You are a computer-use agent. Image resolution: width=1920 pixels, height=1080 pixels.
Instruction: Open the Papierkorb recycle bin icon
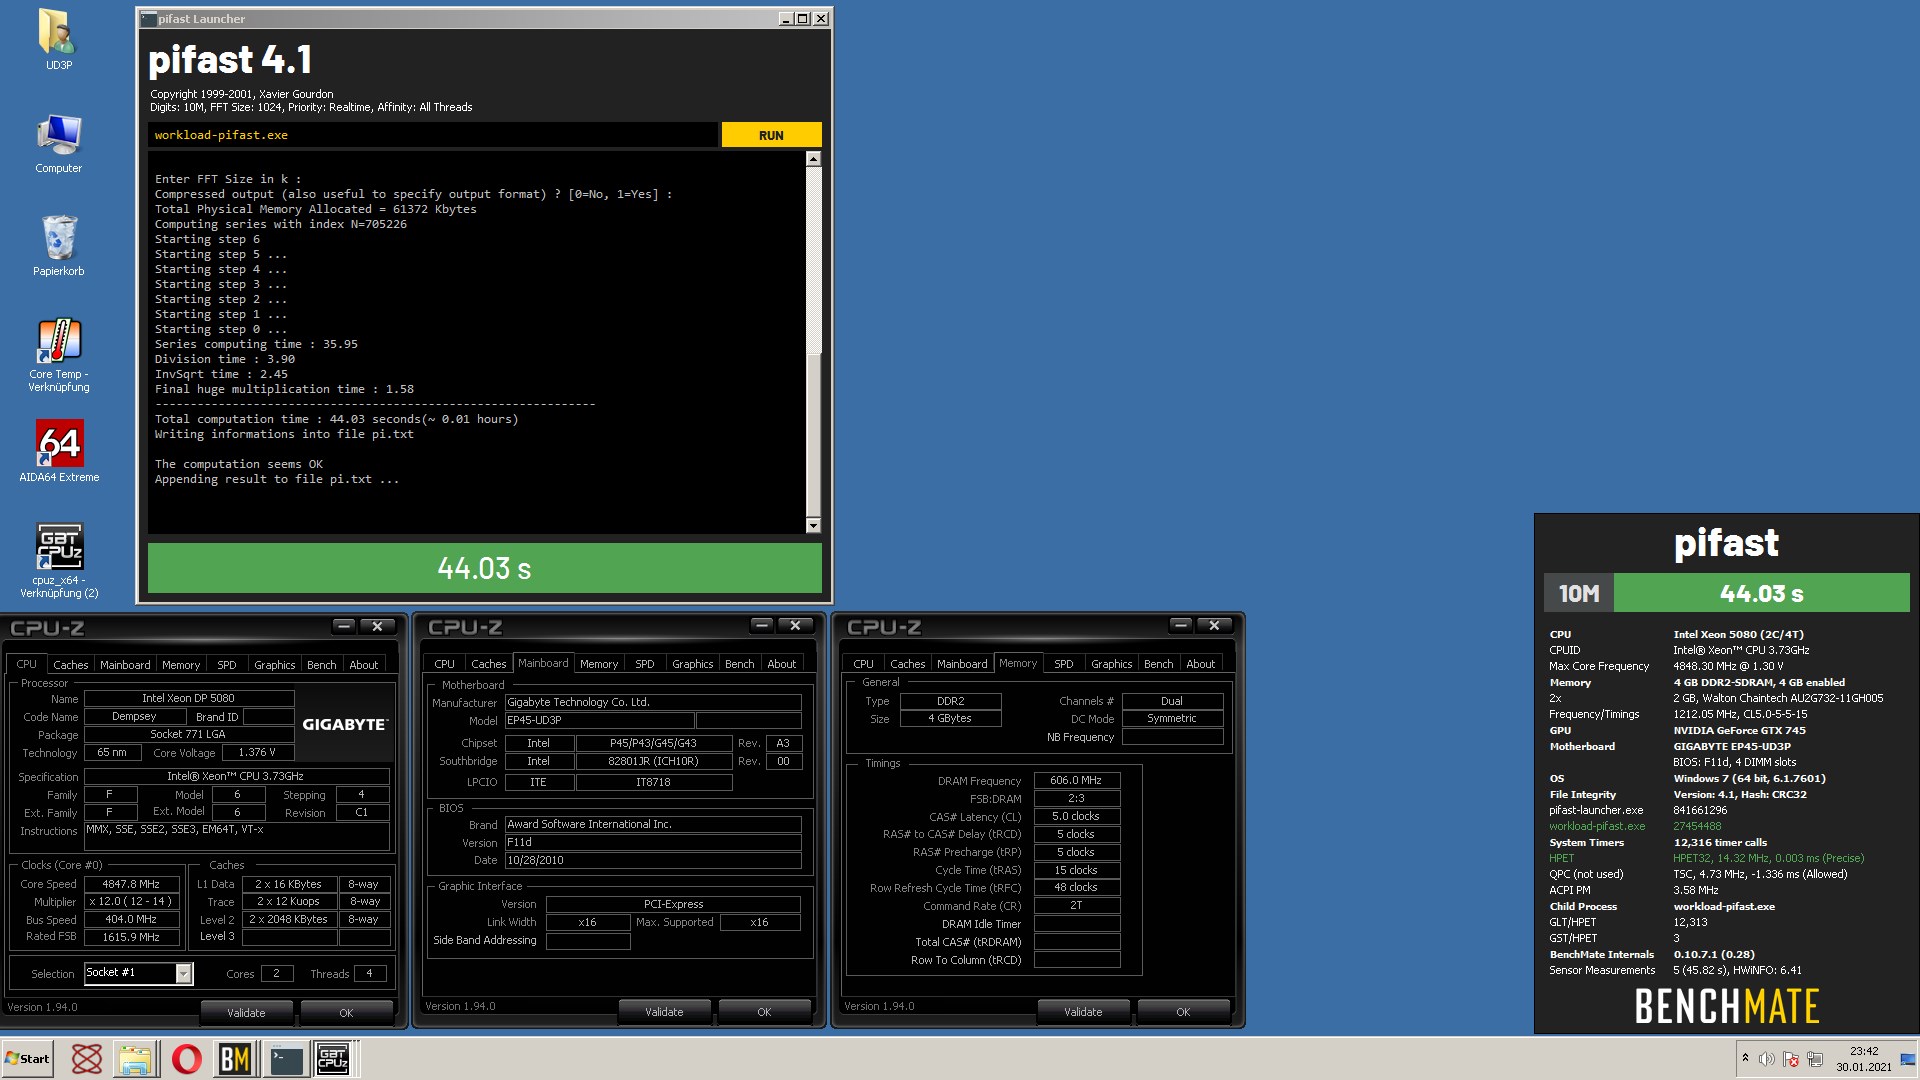(58, 246)
